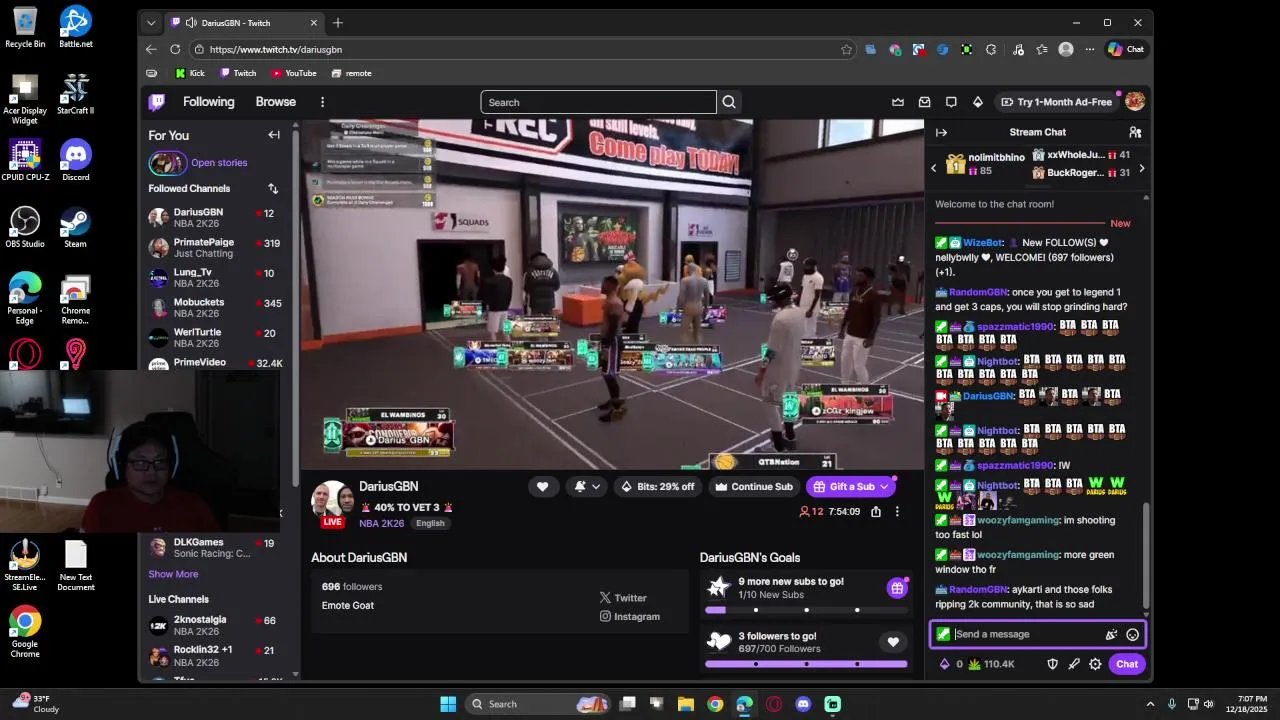Open Prime Loot crown icon

tap(898, 102)
